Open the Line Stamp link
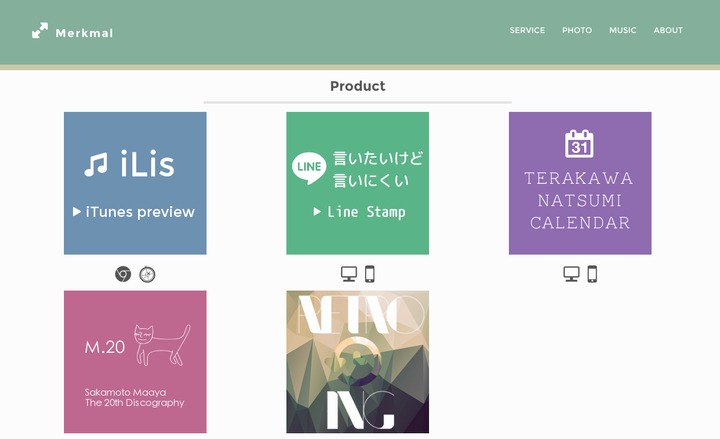Screen dimensions: 720x439 coord(358,212)
